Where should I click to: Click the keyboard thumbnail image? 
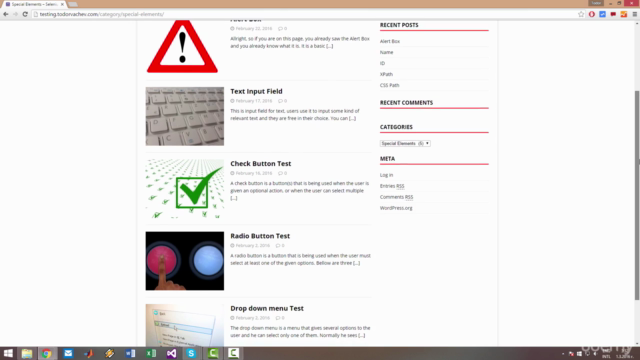[x=185, y=116]
